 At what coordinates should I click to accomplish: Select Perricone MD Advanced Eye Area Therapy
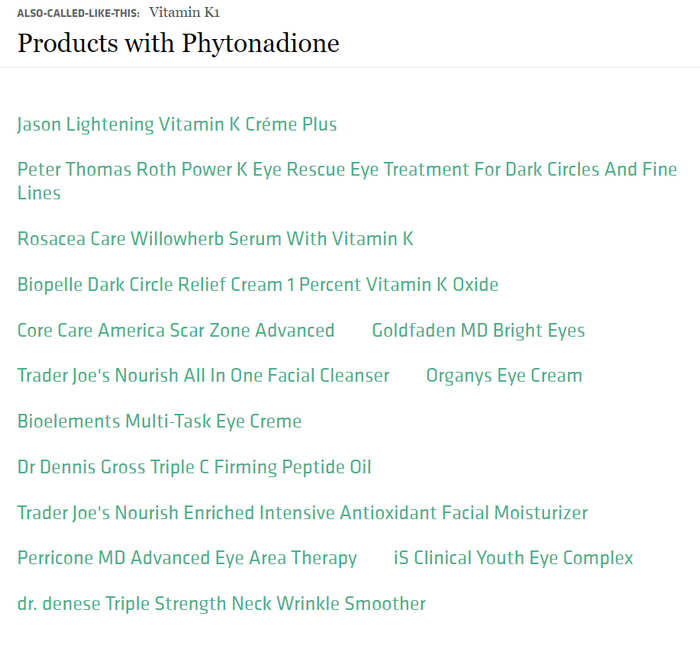[187, 558]
